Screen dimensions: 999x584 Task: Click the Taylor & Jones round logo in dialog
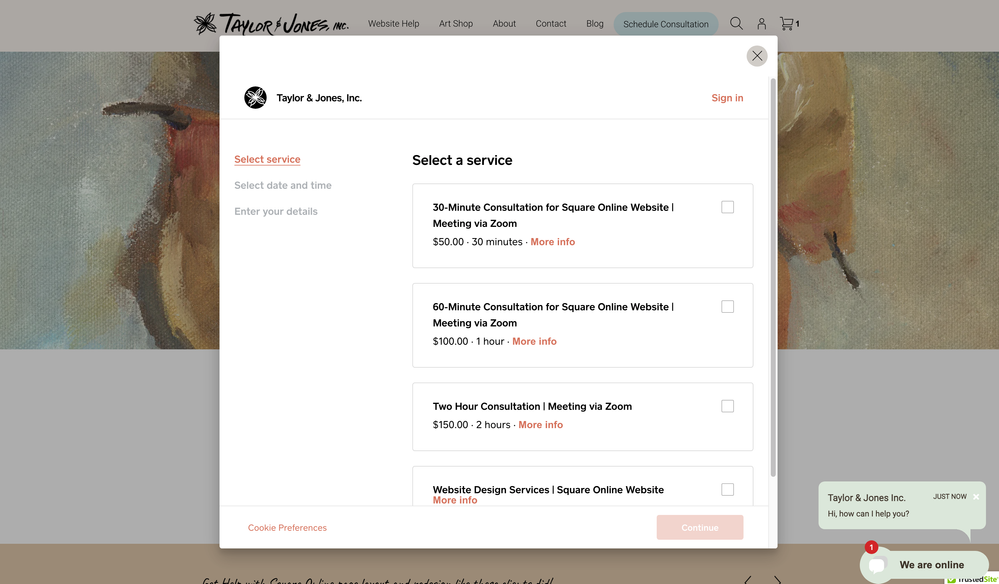pos(255,98)
